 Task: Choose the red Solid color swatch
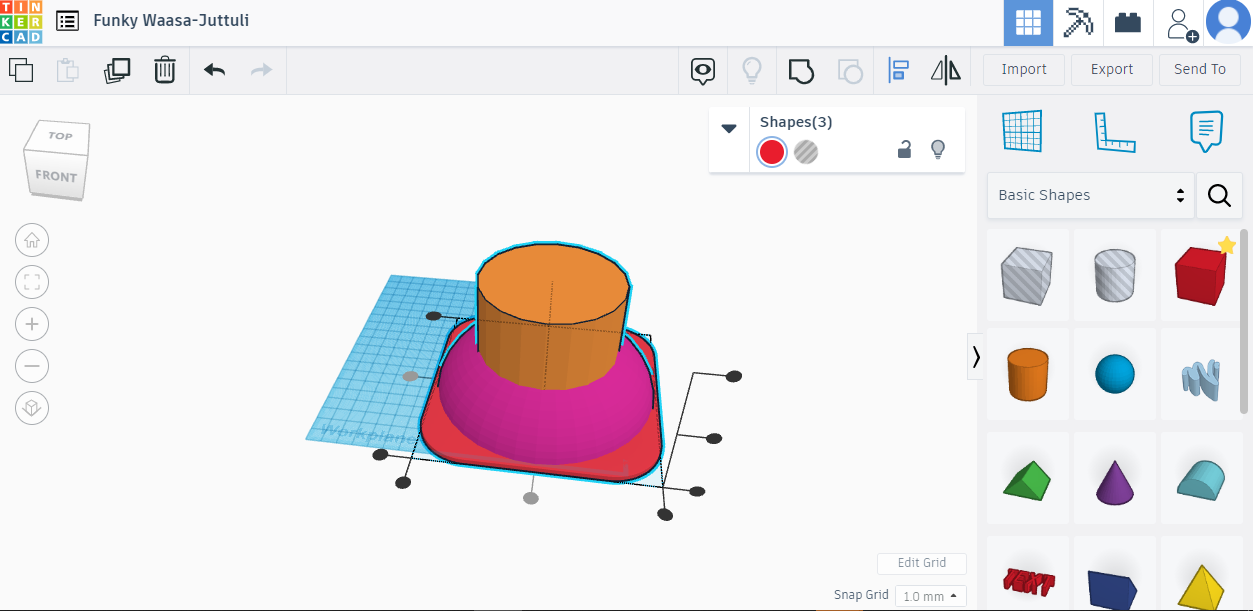pos(771,152)
